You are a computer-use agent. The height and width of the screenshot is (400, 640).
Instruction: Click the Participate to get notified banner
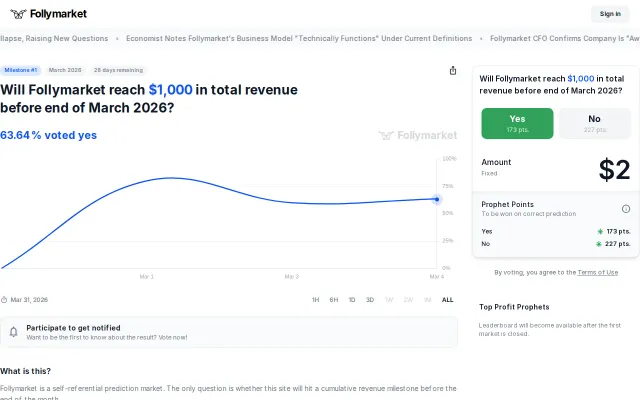coord(229,332)
